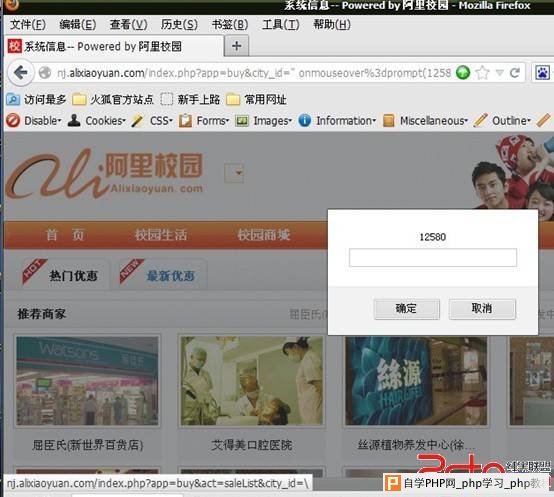Open the city selector dropdown beside the logo
The width and height of the screenshot is (554, 497).
click(x=234, y=173)
